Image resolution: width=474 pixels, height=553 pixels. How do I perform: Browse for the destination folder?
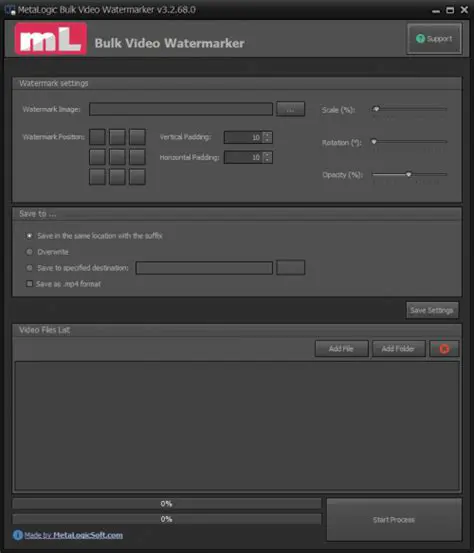tap(290, 267)
